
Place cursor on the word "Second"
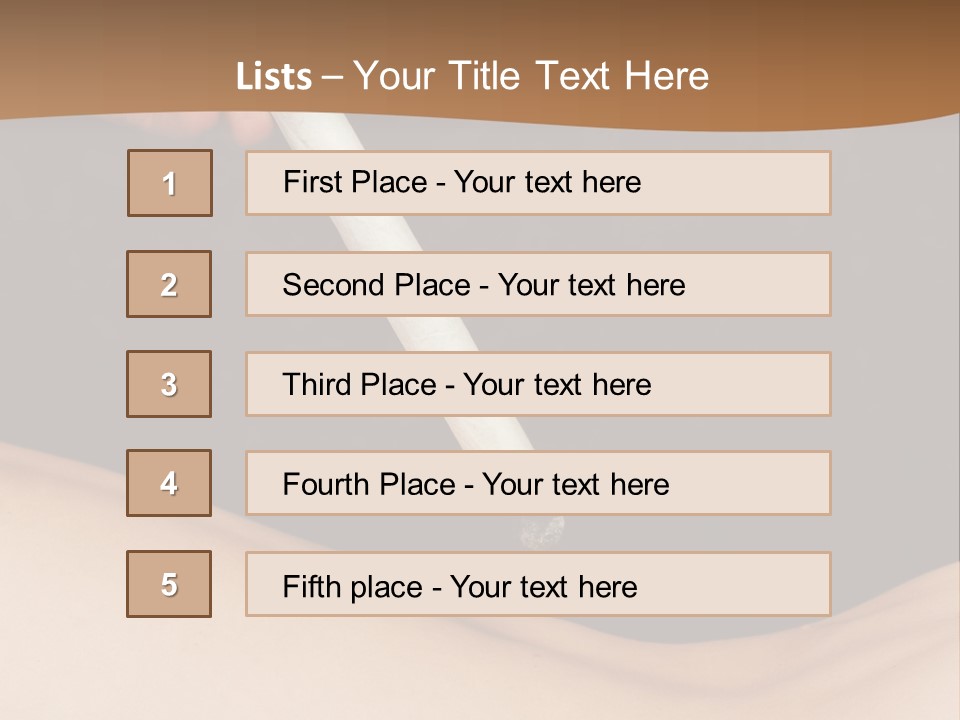[335, 285]
